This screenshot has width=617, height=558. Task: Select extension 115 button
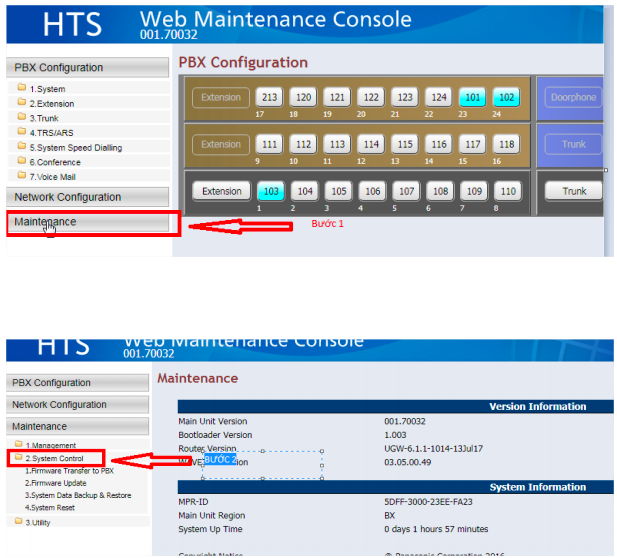[405, 144]
